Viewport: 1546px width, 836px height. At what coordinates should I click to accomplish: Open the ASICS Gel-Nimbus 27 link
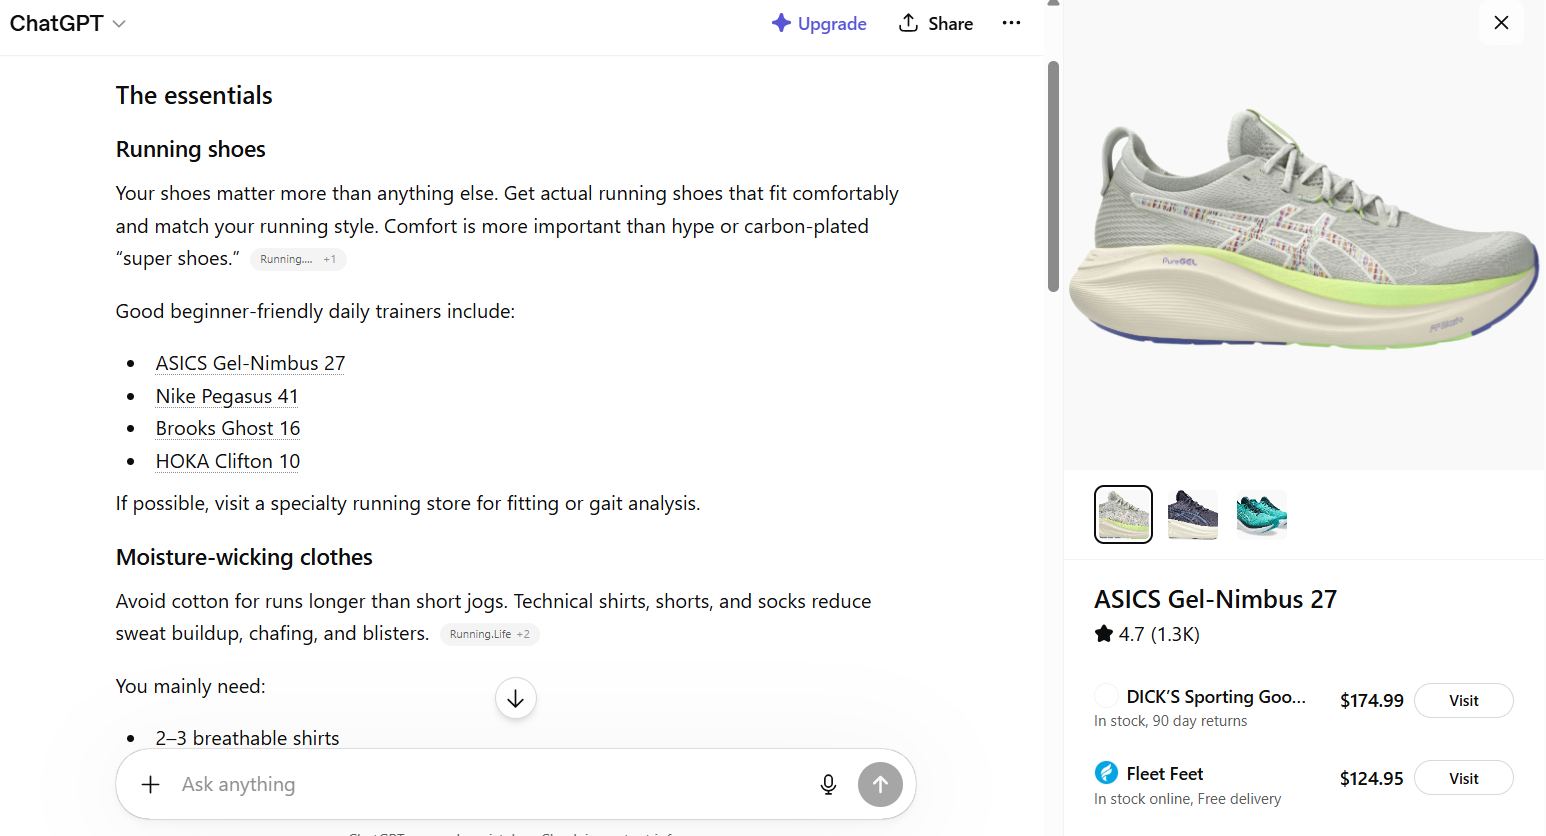(250, 363)
